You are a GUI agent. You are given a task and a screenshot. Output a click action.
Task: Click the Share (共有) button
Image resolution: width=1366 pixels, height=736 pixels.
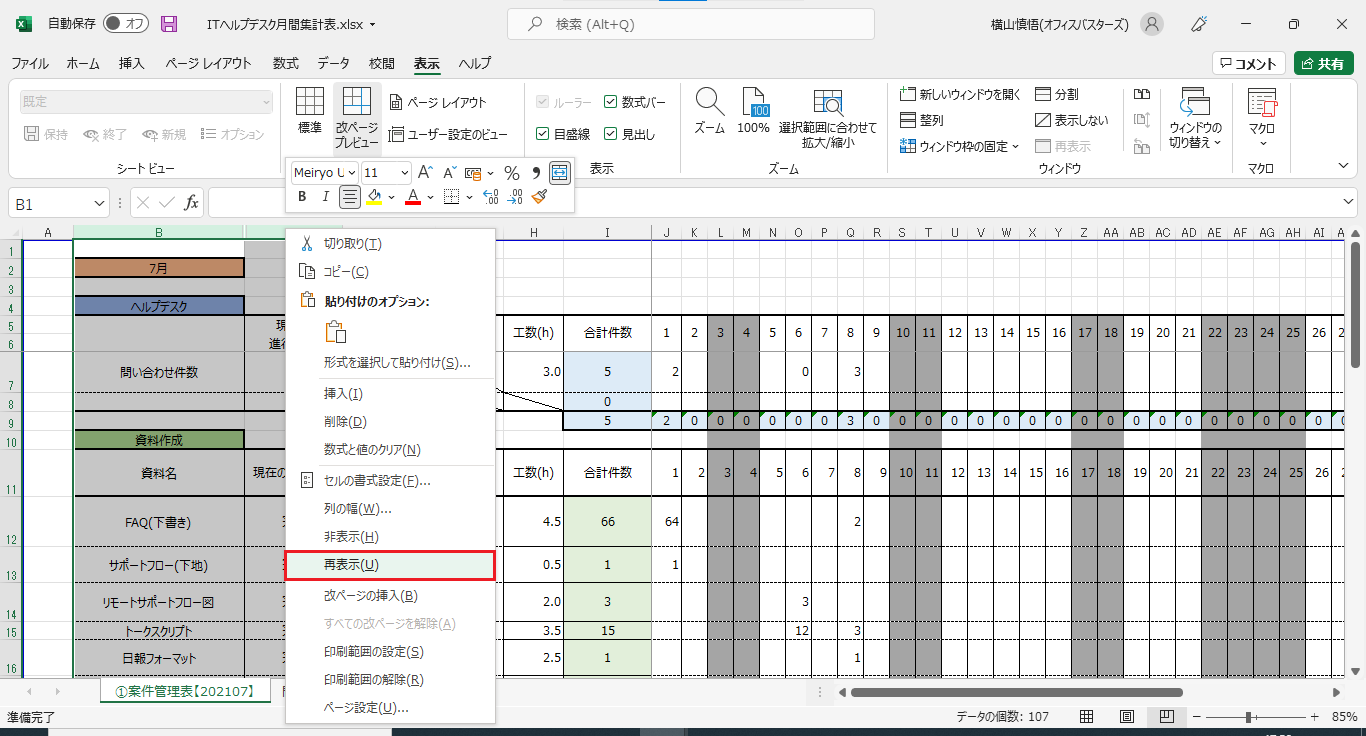click(1323, 63)
